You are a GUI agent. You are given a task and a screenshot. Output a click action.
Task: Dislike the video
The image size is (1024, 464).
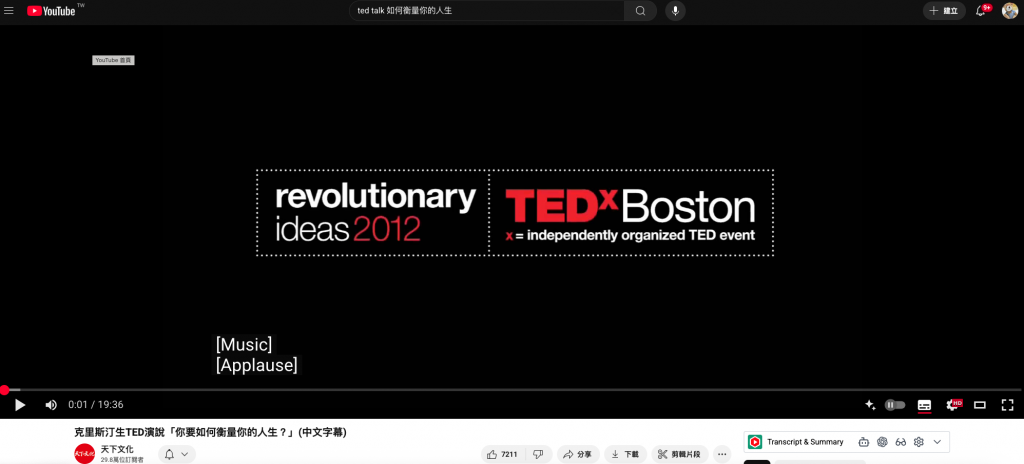coord(538,454)
